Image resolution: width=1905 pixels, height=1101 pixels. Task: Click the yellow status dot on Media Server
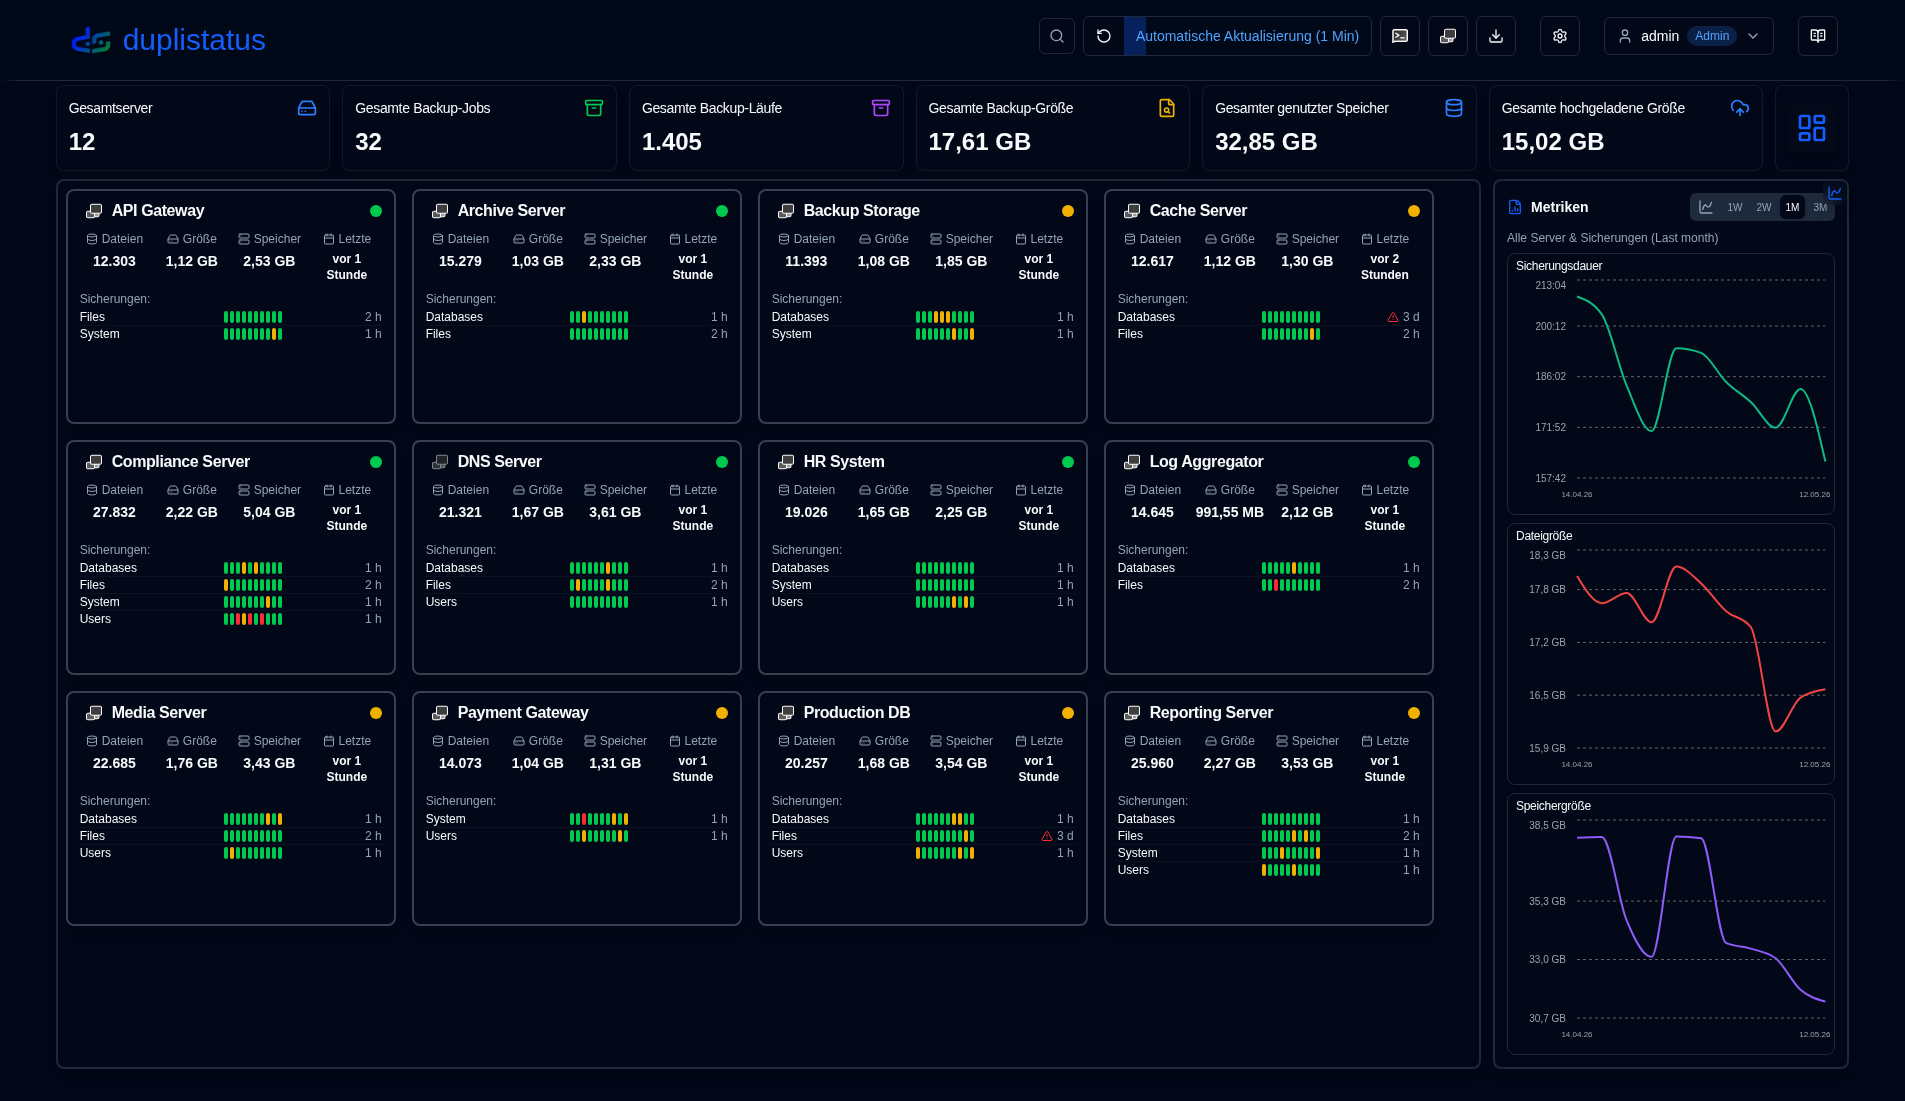[x=376, y=713]
